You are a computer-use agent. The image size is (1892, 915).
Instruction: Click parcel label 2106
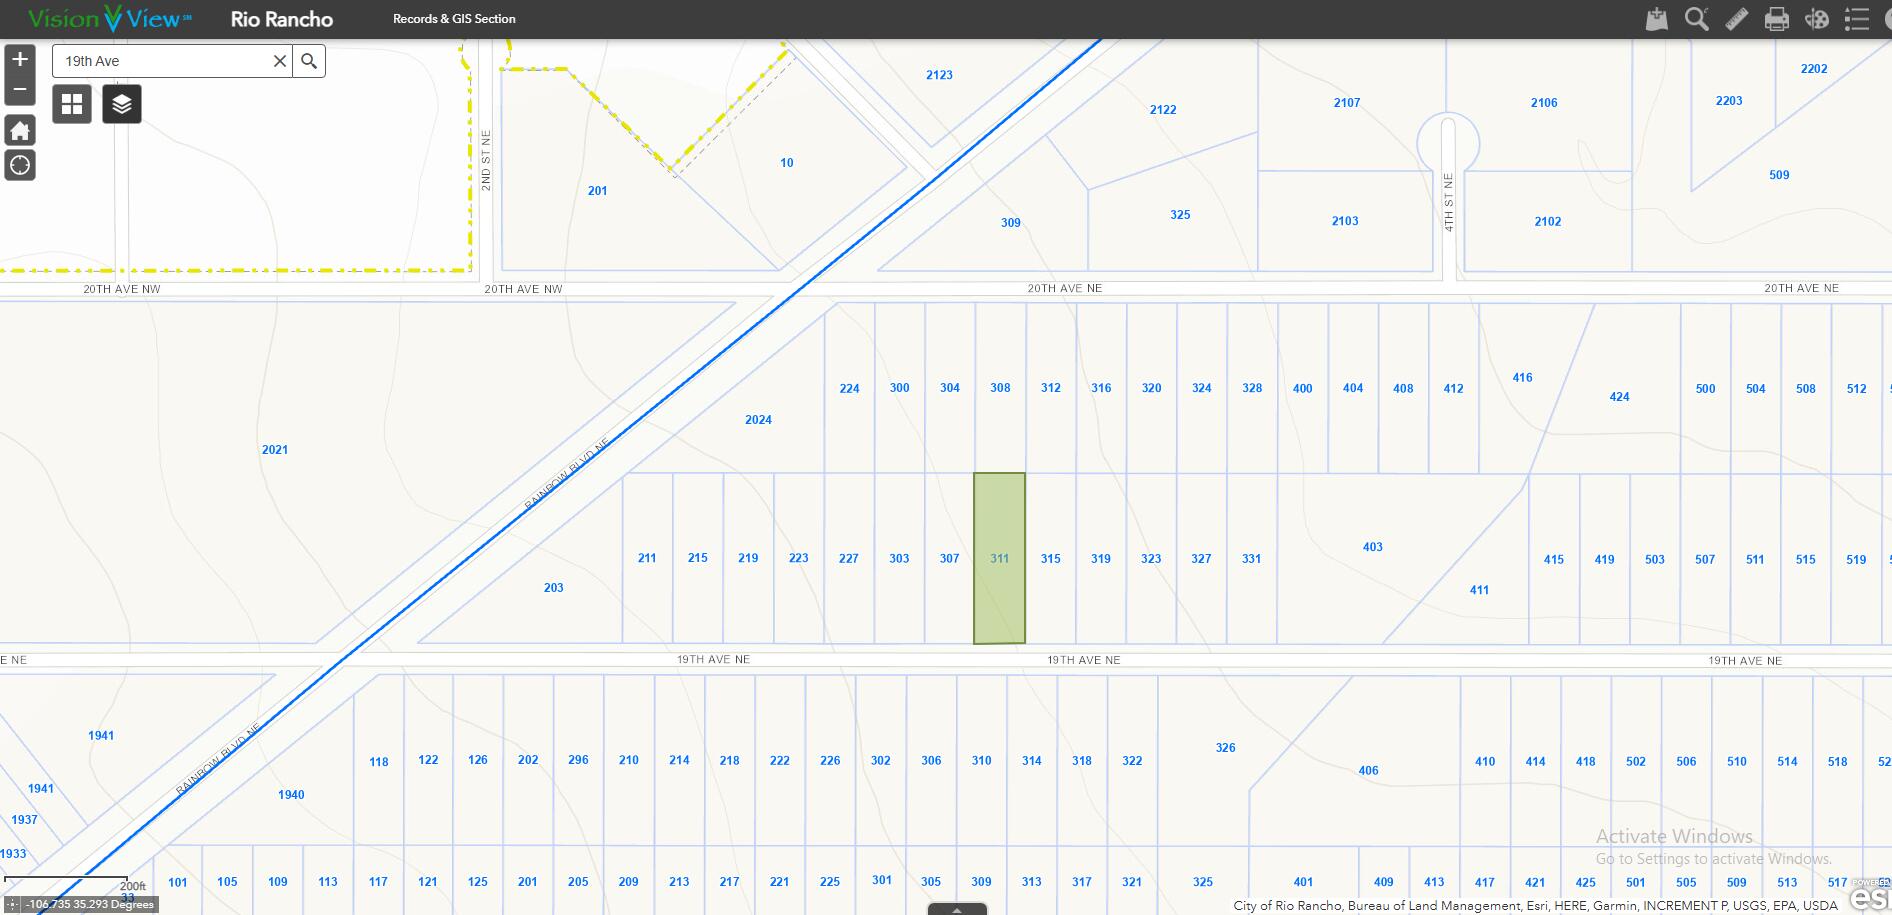(1544, 103)
